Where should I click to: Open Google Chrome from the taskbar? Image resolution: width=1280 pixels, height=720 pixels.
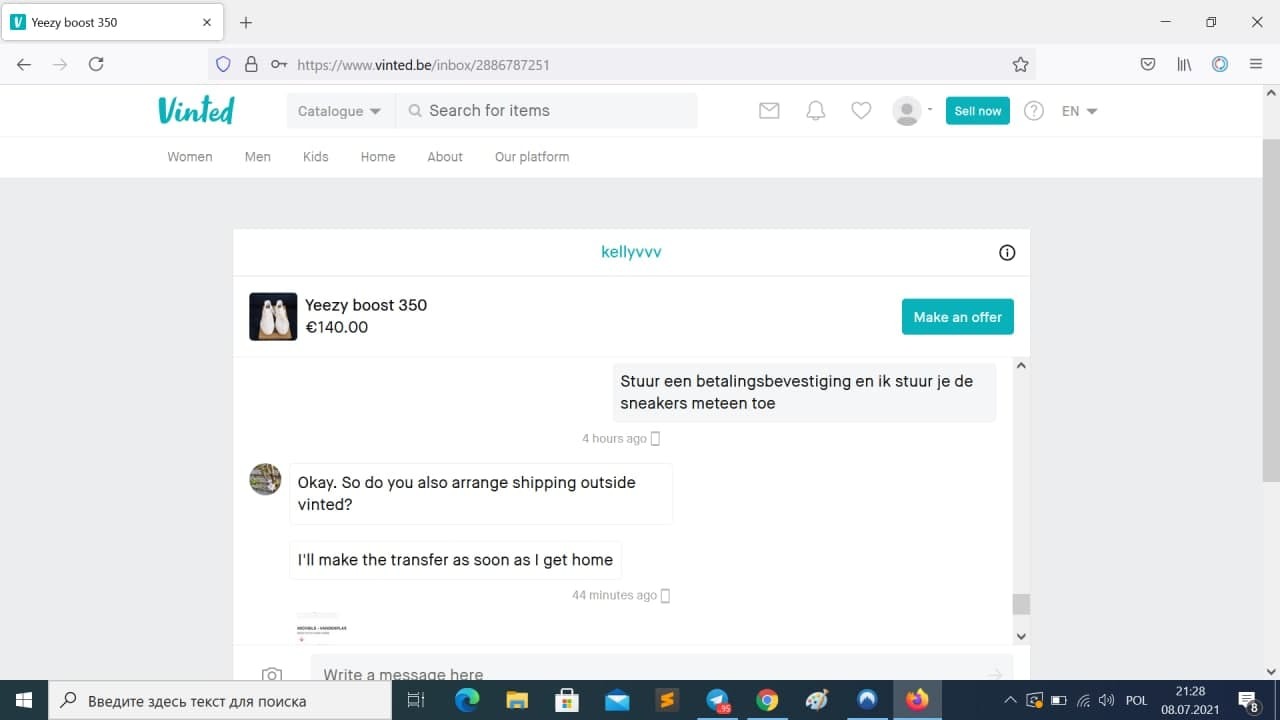767,700
